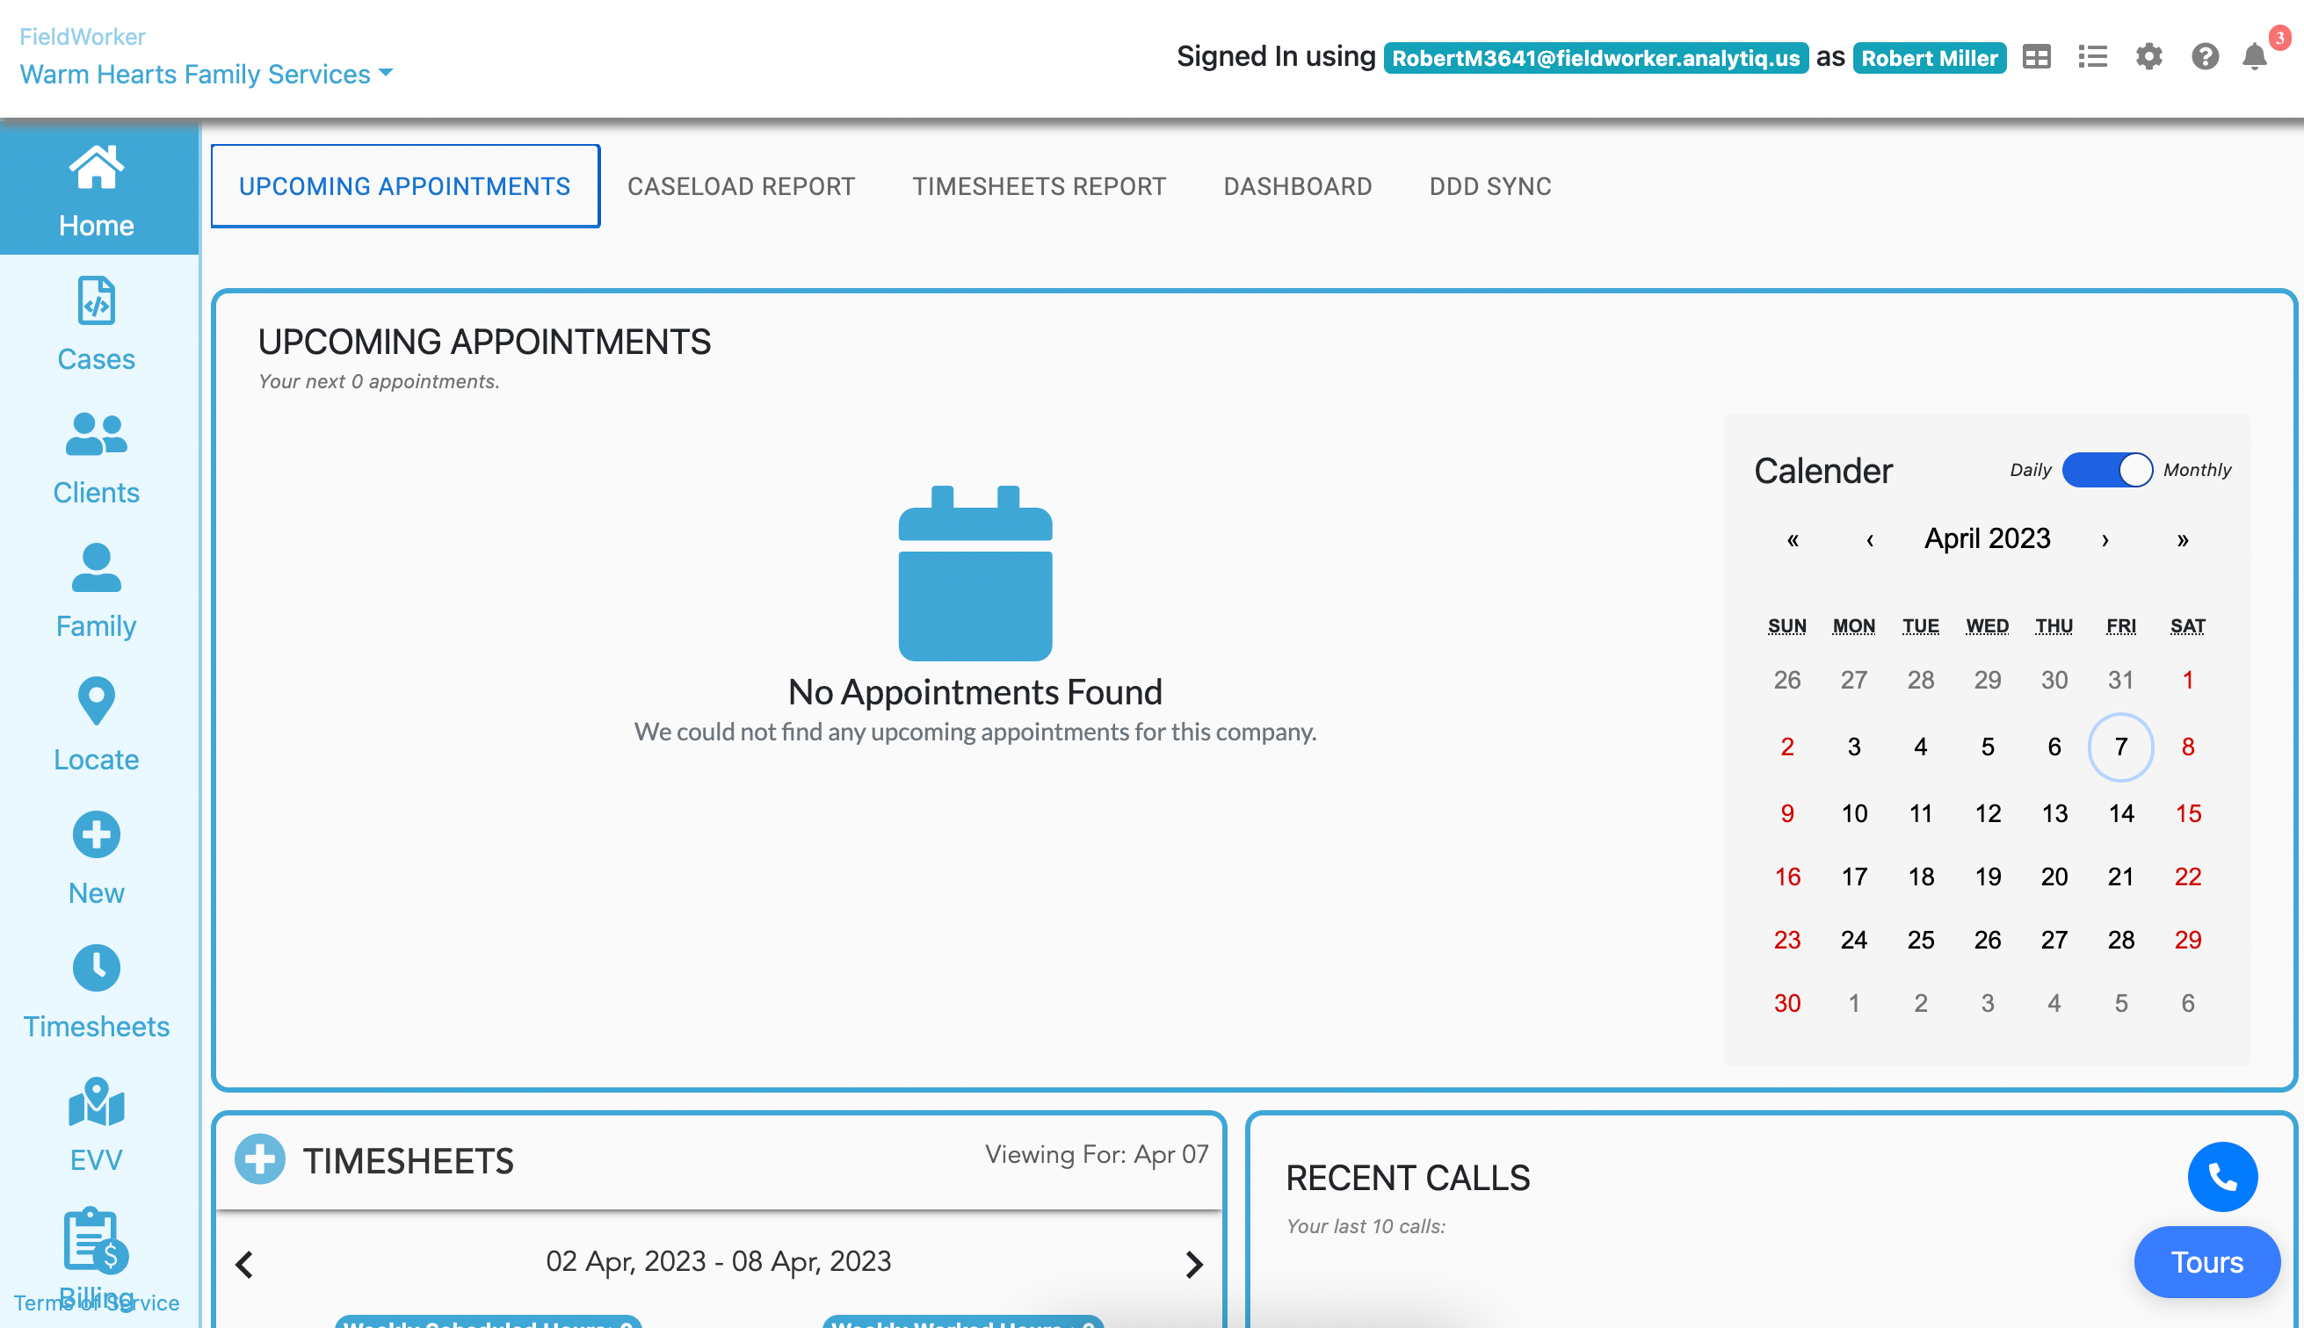Advance timesheets to the next week
The width and height of the screenshot is (2304, 1328).
coord(1194,1264)
